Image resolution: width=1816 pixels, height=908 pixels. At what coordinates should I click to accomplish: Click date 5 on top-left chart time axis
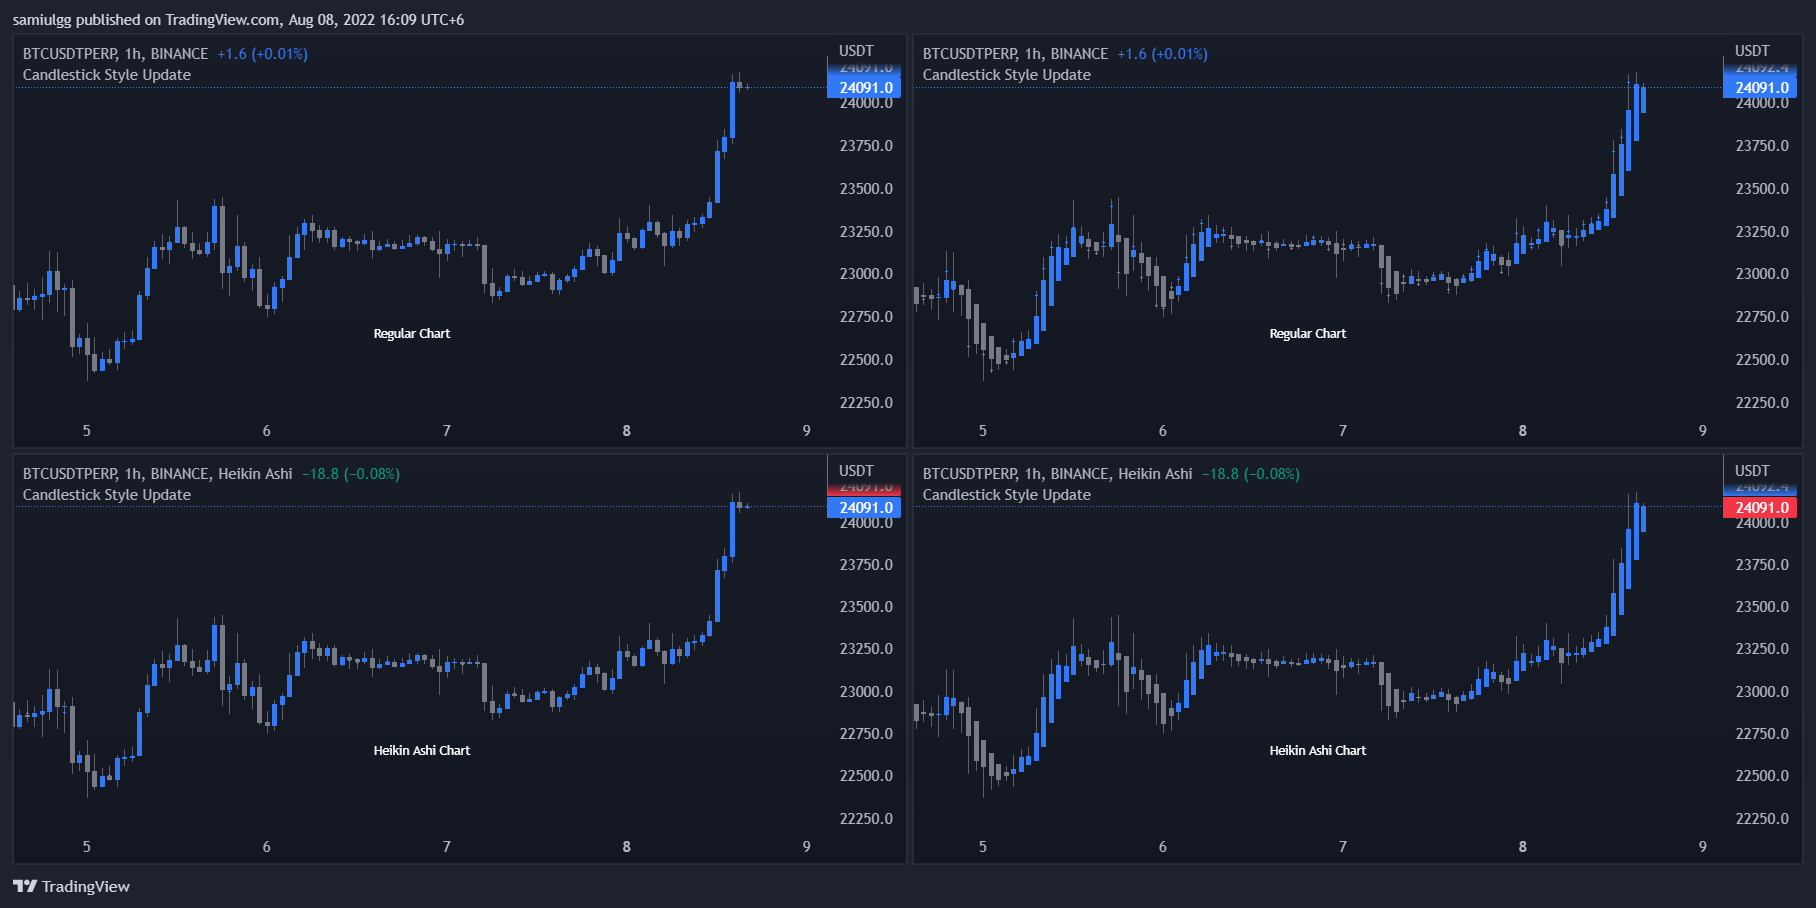pos(87,431)
